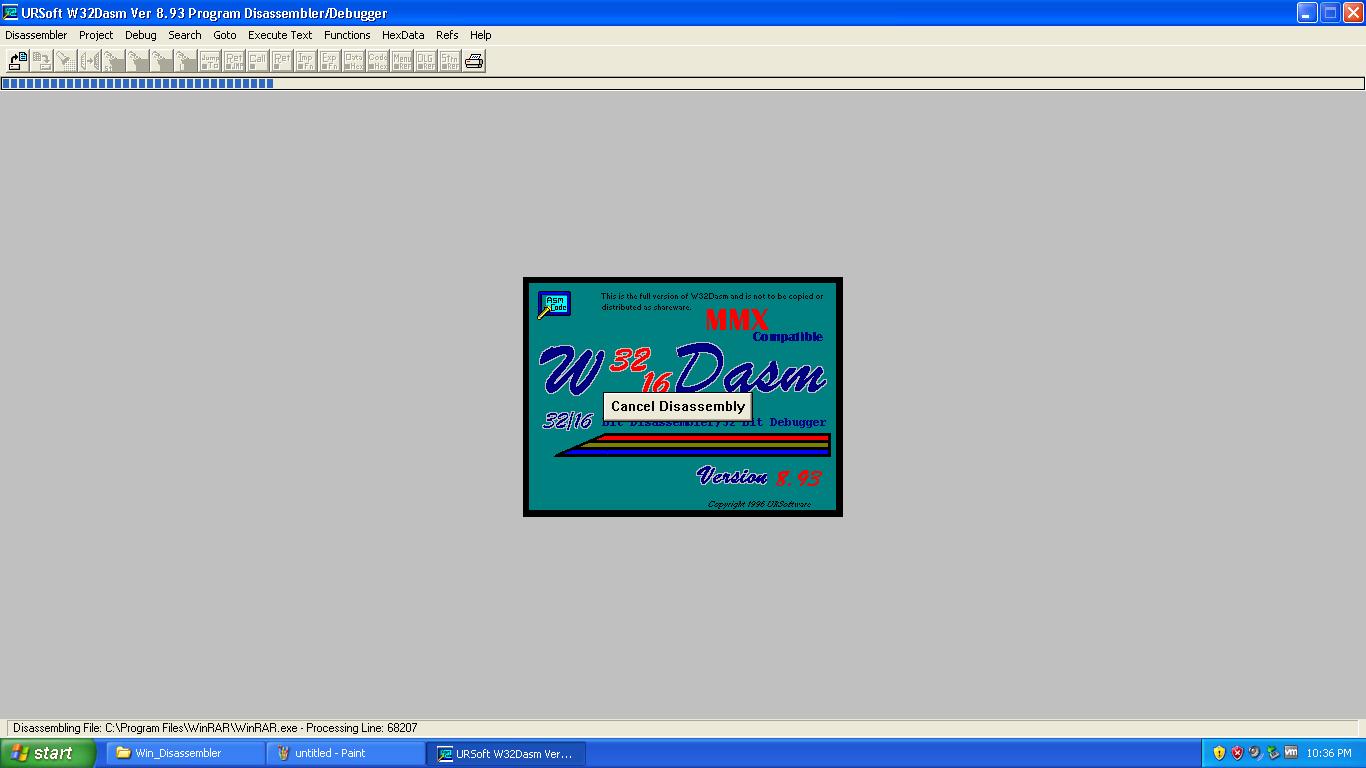Image resolution: width=1366 pixels, height=768 pixels.
Task: Open a file to disassemble via toolbar
Action: point(17,61)
